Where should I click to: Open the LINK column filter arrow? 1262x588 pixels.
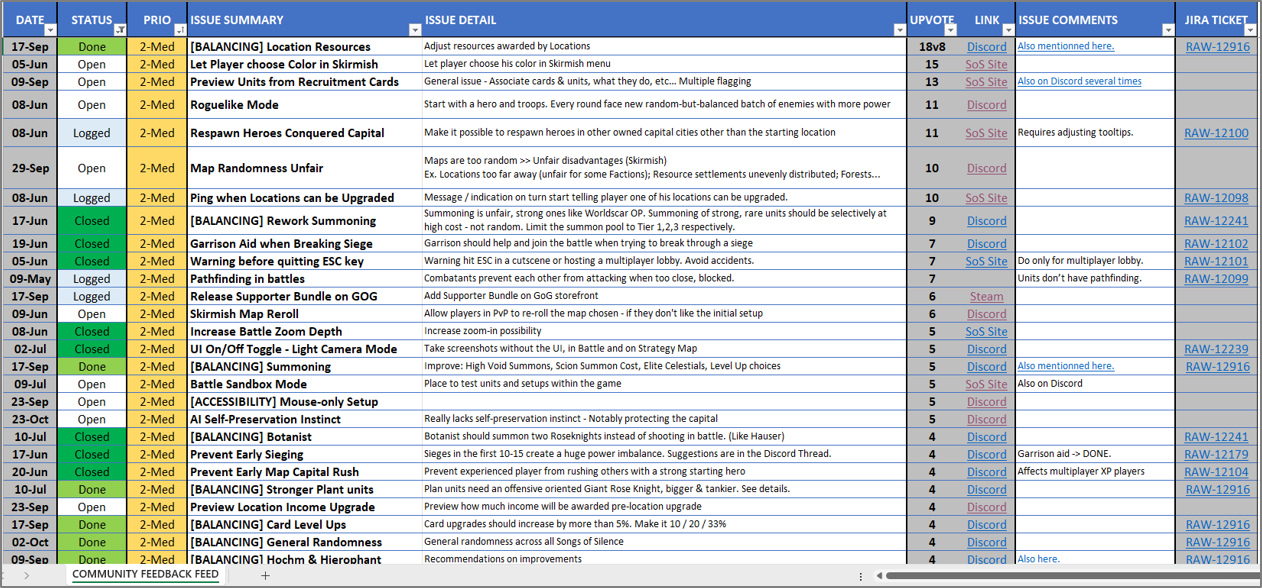[1007, 31]
